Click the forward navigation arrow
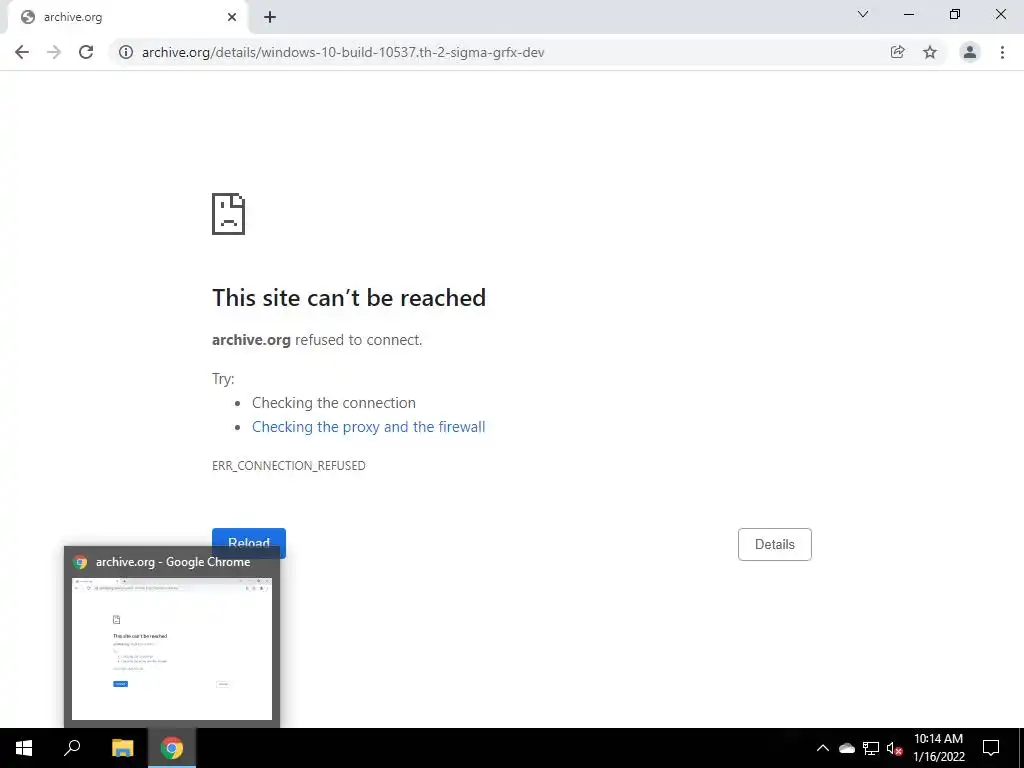Viewport: 1024px width, 768px height. click(x=54, y=52)
